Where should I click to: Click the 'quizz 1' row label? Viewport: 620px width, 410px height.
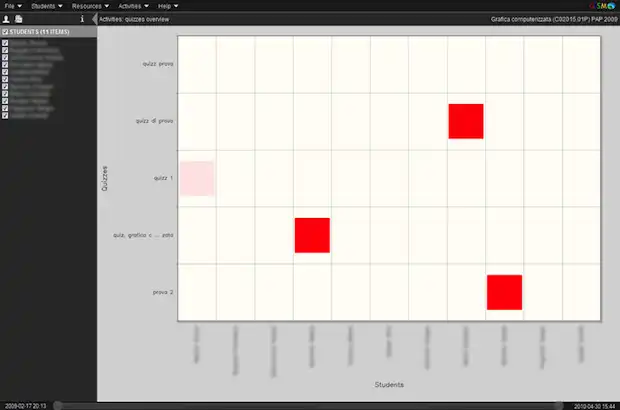(x=163, y=178)
